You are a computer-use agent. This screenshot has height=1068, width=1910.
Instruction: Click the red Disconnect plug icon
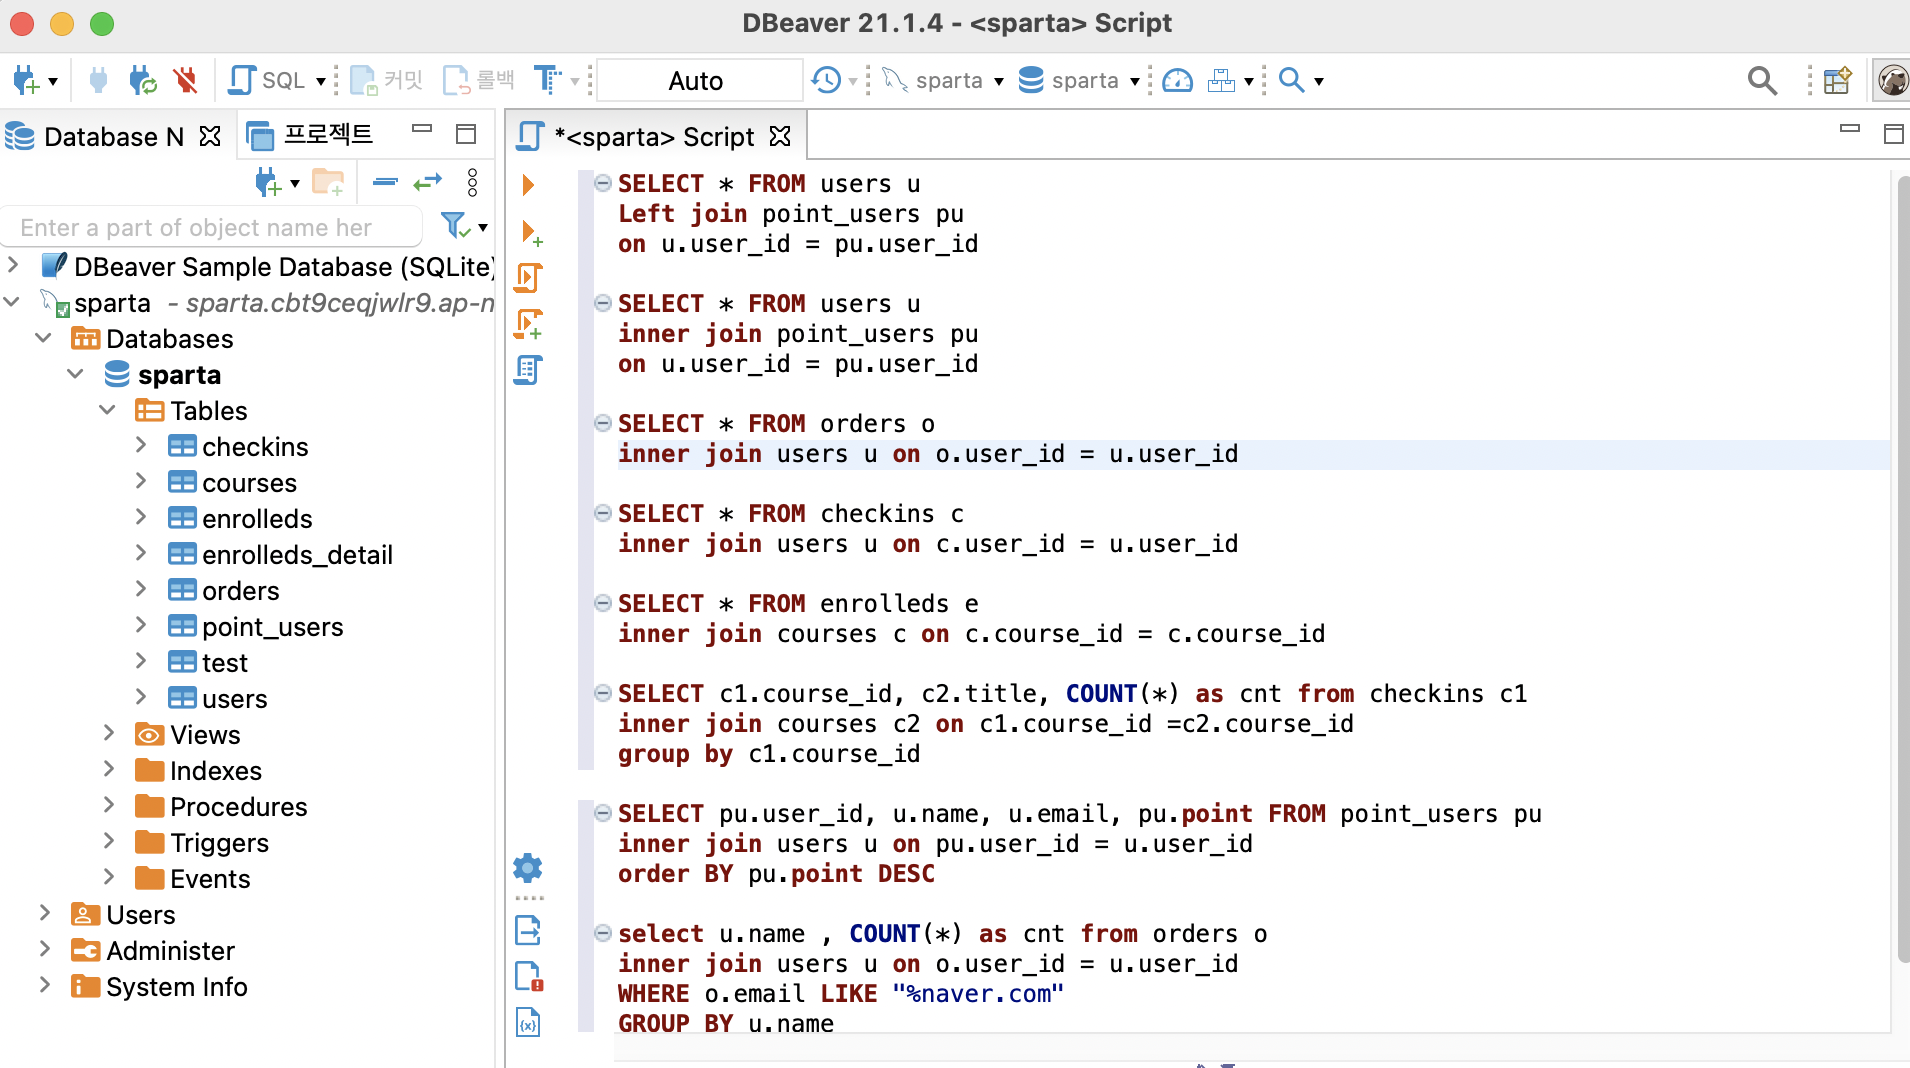(x=185, y=81)
